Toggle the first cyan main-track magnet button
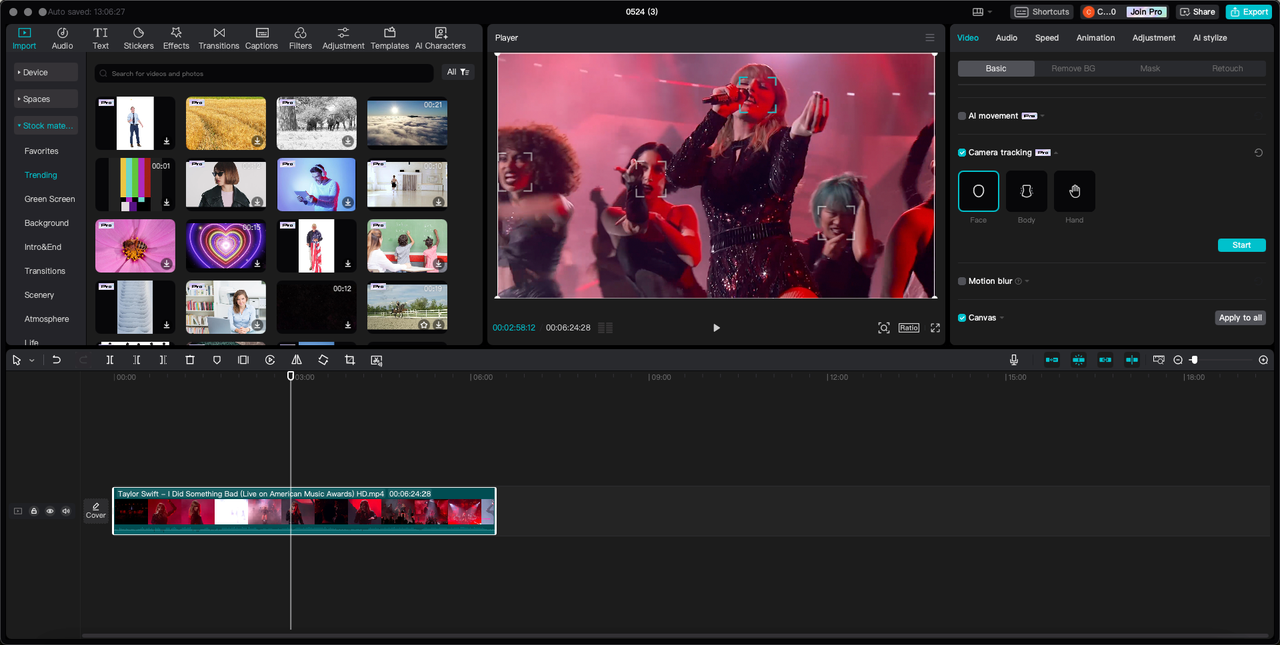This screenshot has width=1280, height=645. [1052, 360]
